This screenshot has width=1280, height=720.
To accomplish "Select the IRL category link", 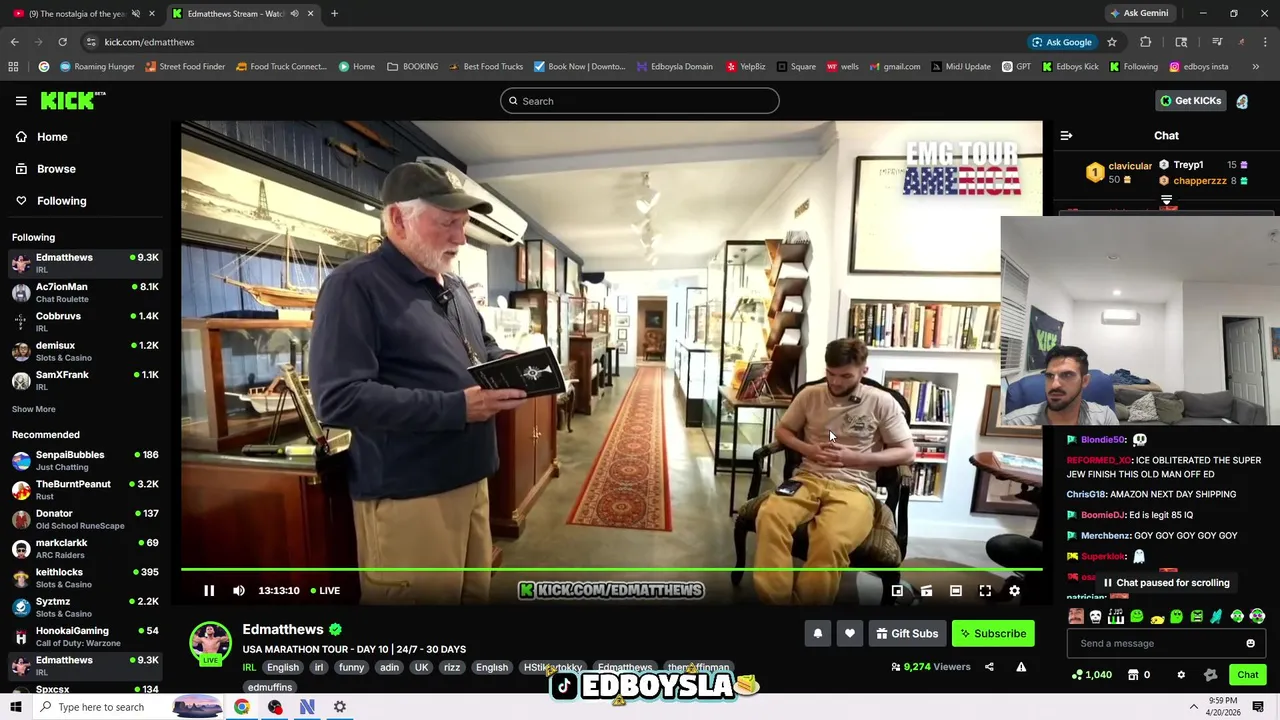I will click(x=249, y=667).
